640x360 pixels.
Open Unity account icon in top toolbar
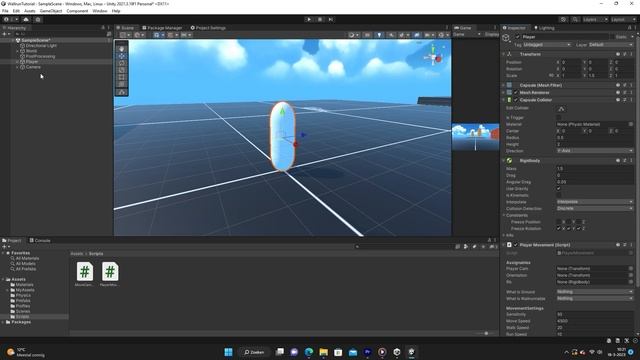[x=7, y=19]
